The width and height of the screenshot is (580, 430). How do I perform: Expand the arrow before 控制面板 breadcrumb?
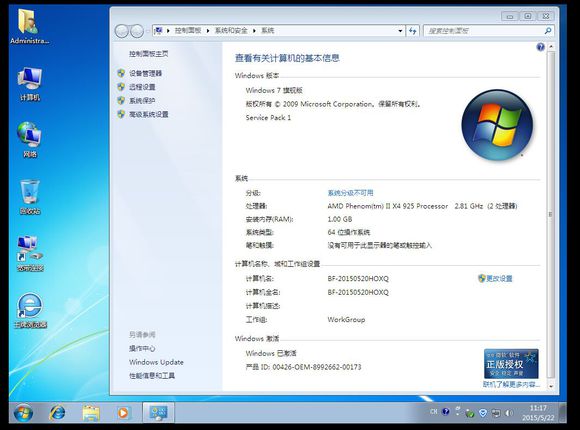pyautogui.click(x=168, y=31)
